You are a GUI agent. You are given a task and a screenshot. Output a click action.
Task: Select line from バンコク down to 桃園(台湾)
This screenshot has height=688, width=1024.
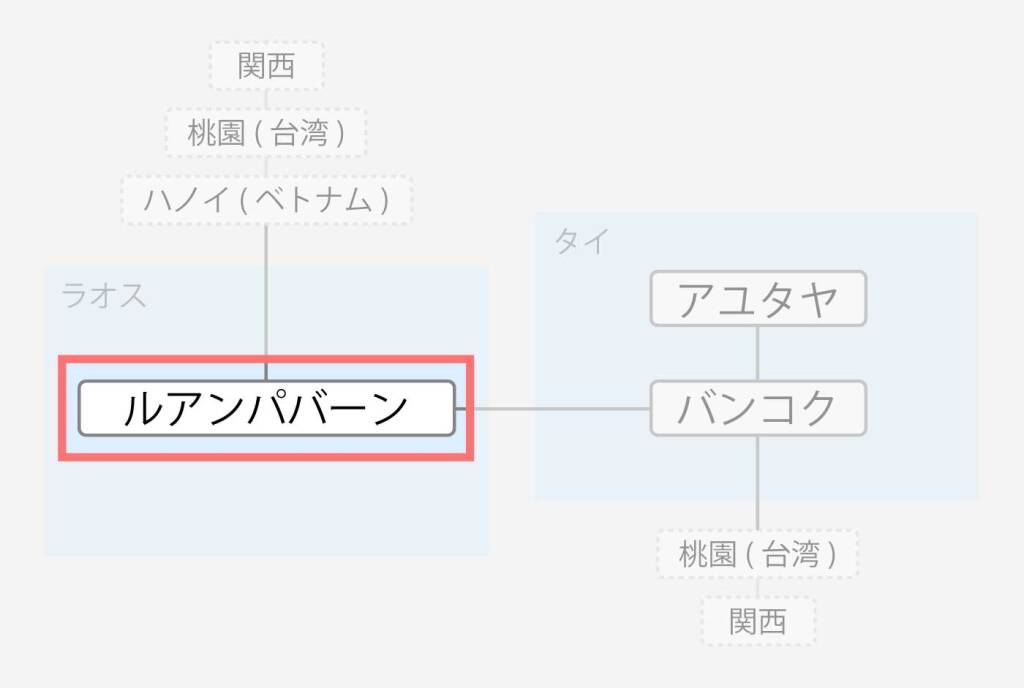pos(758,483)
